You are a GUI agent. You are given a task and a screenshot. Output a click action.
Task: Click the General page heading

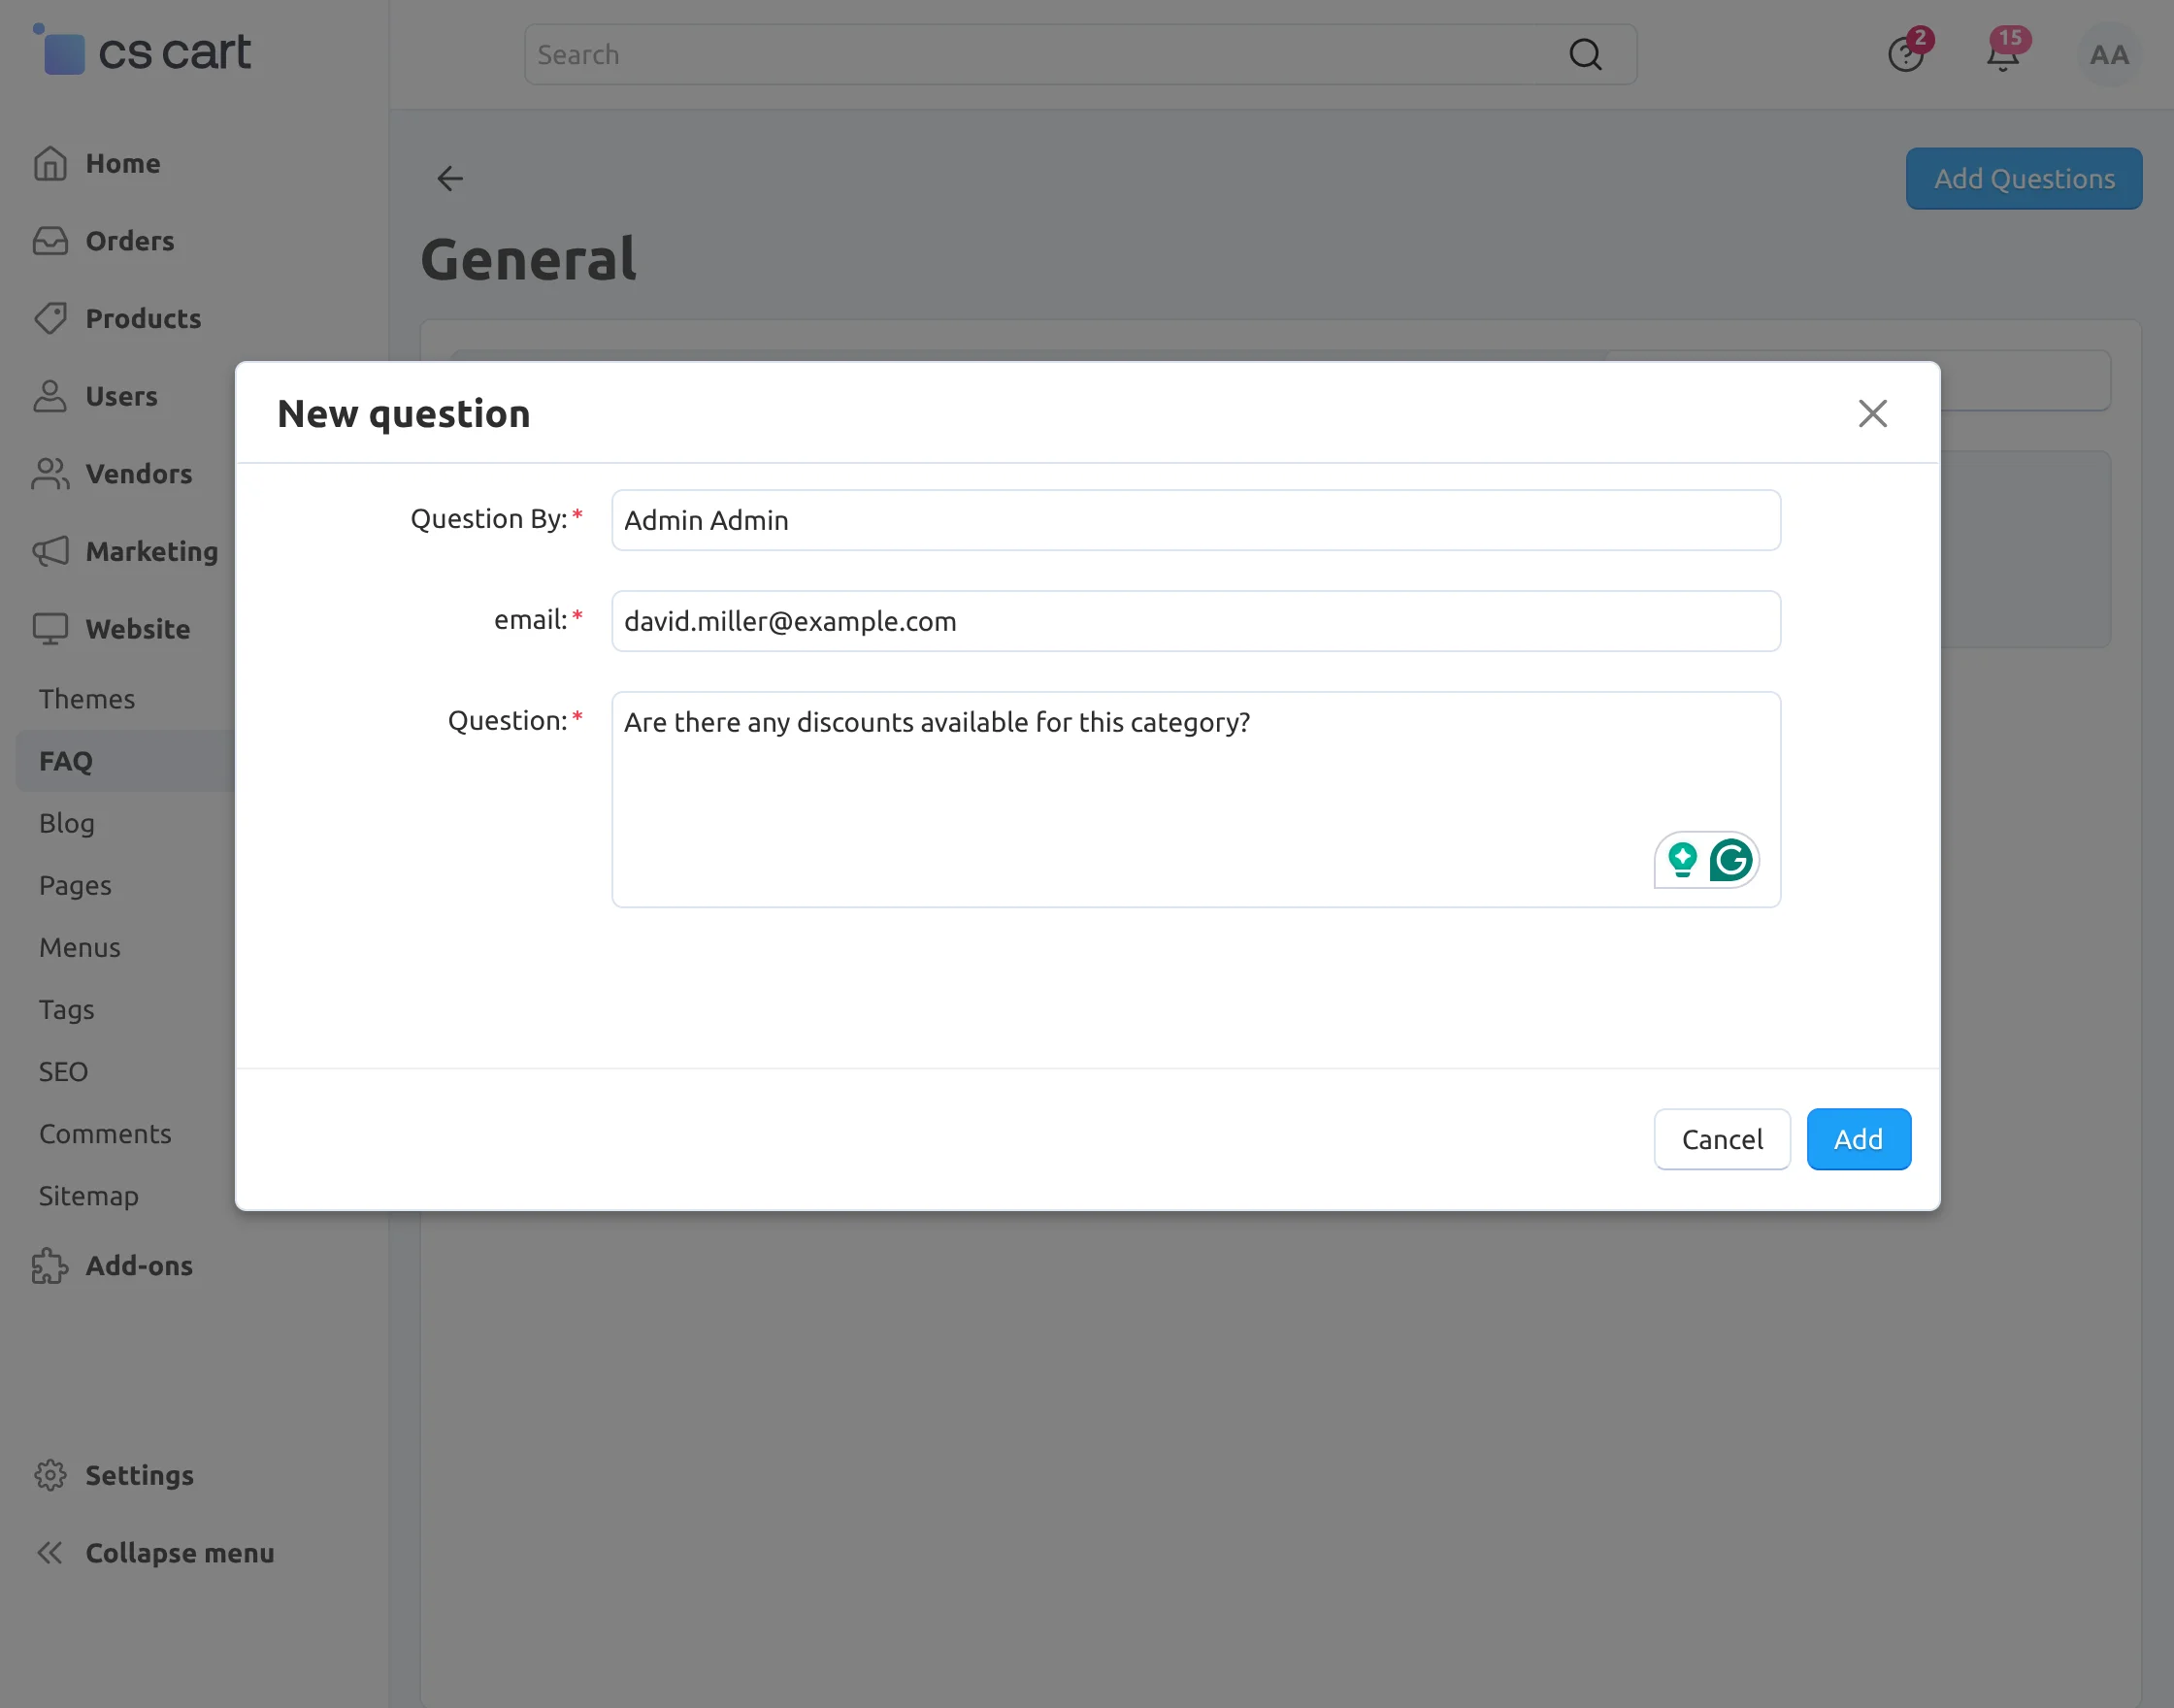[x=529, y=260]
